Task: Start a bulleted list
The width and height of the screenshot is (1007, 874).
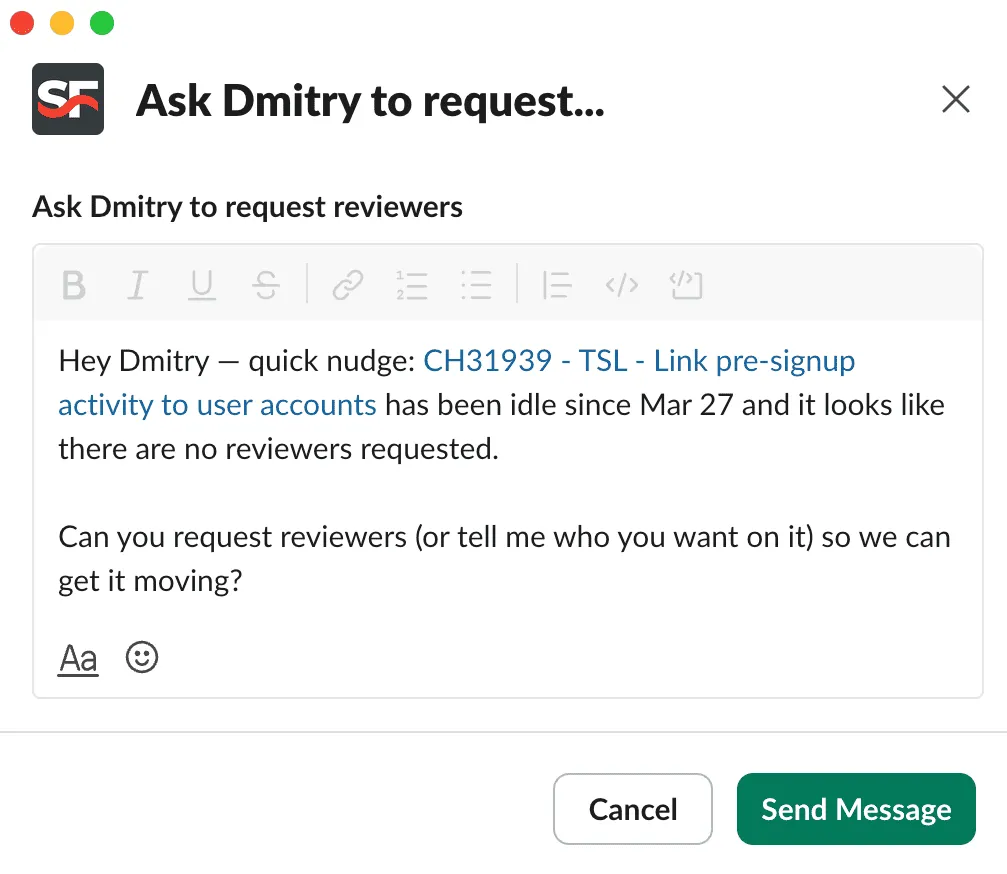Action: point(476,286)
